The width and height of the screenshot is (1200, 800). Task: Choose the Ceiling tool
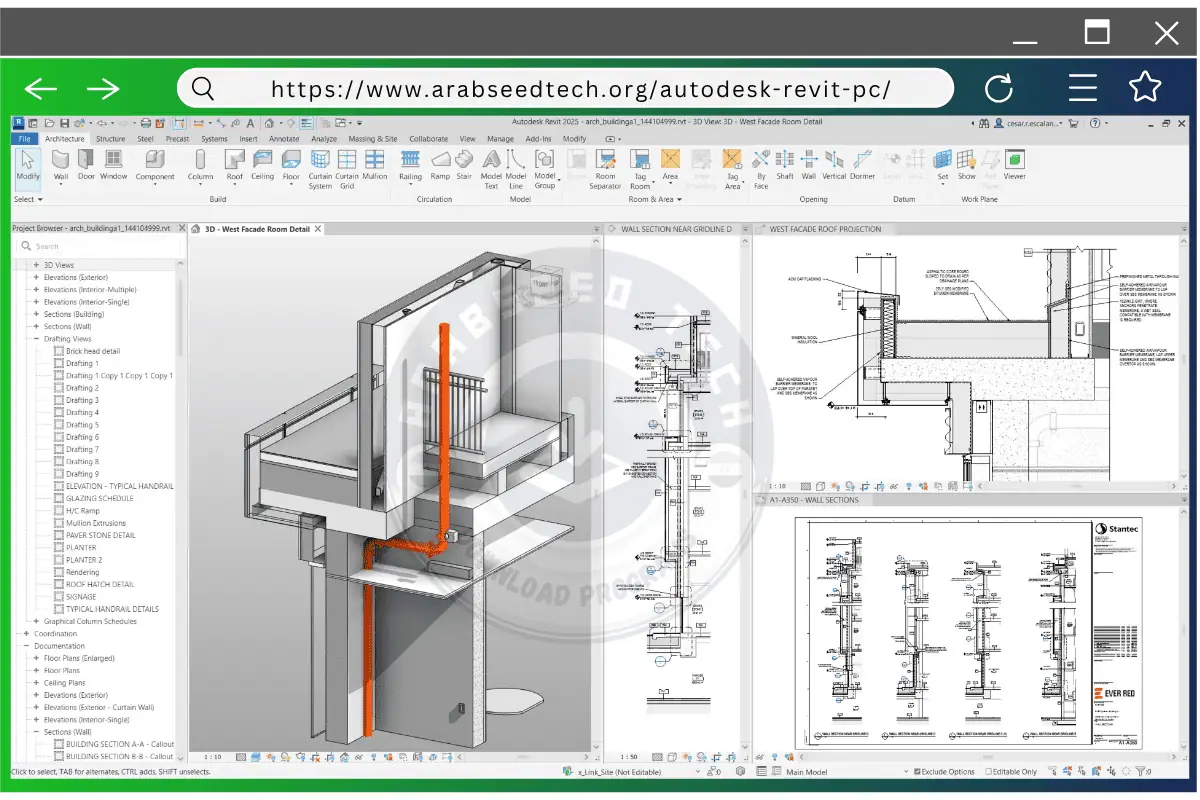point(262,165)
